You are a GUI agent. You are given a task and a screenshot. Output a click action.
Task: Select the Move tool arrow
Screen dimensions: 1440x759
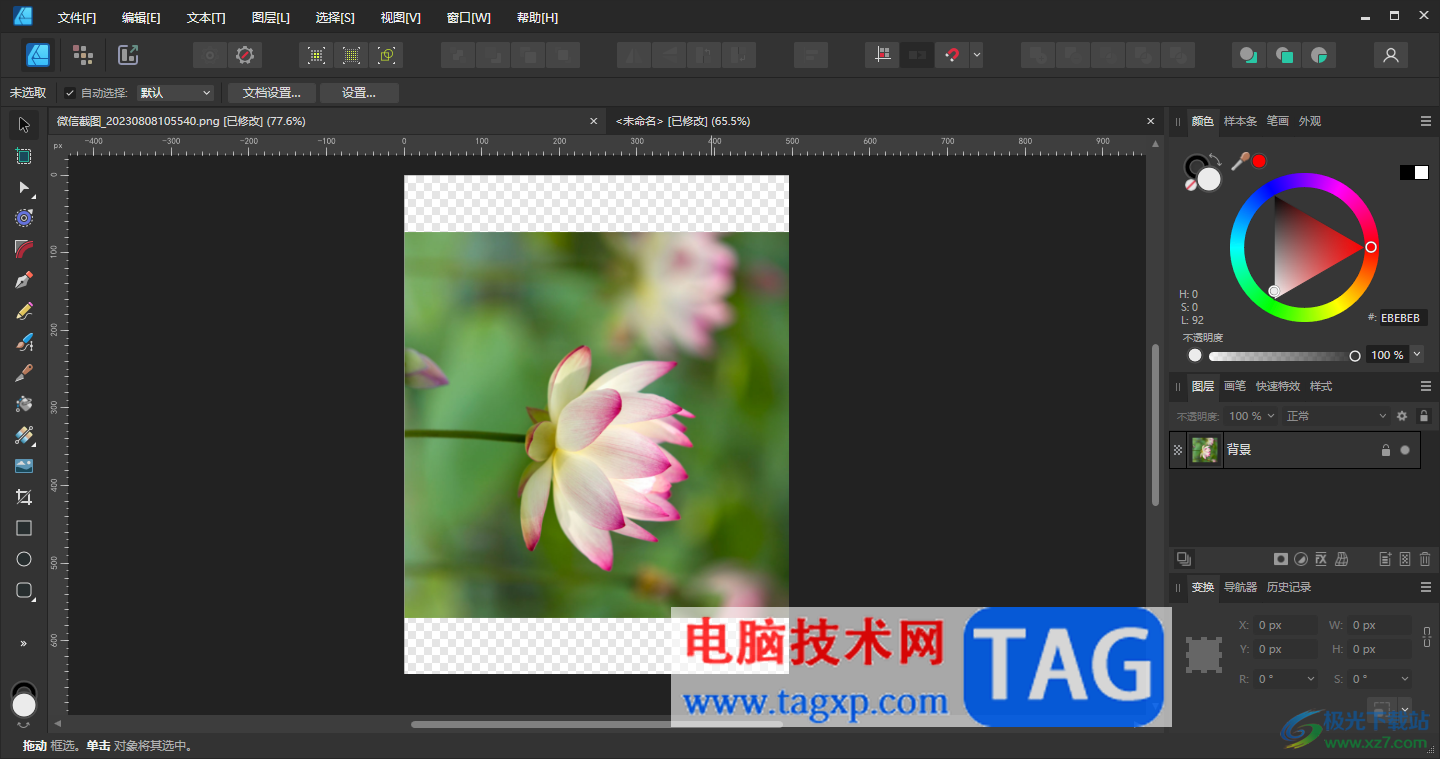(24, 125)
